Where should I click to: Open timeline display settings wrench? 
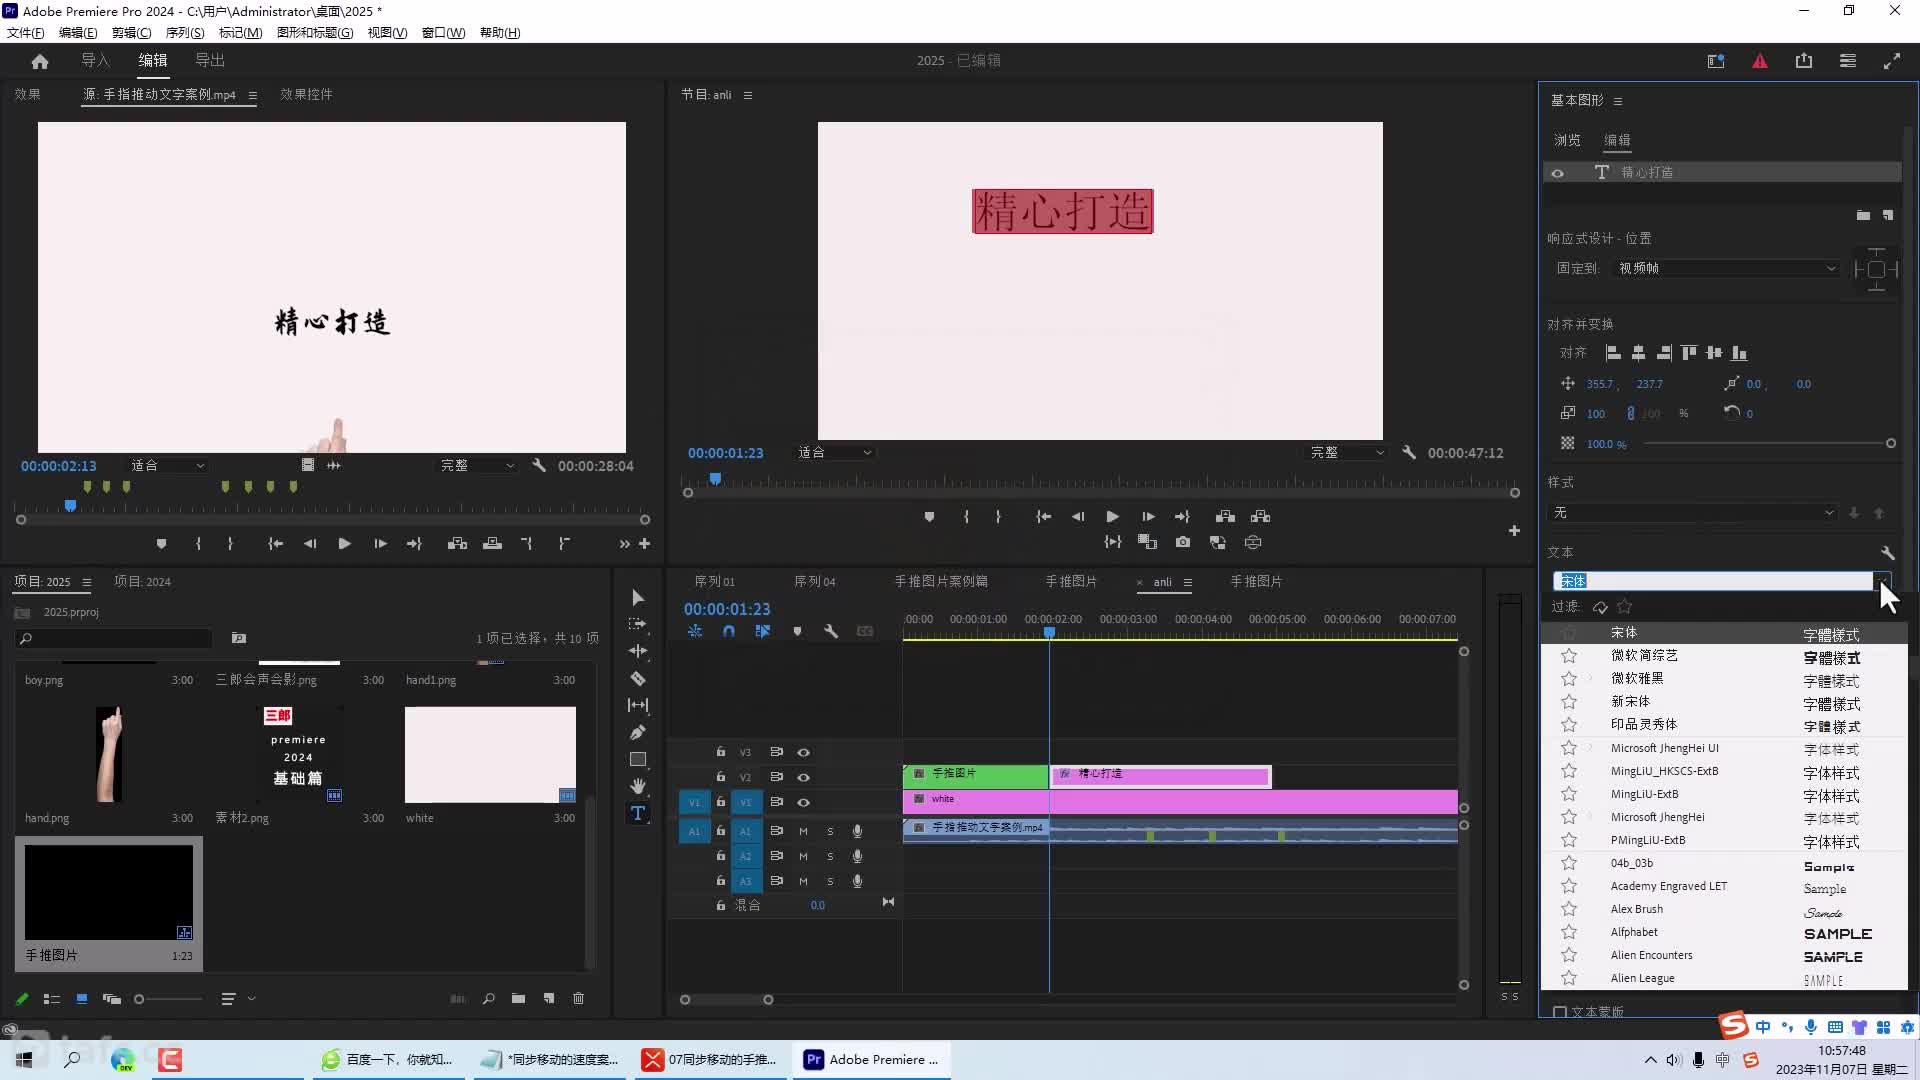coord(831,631)
